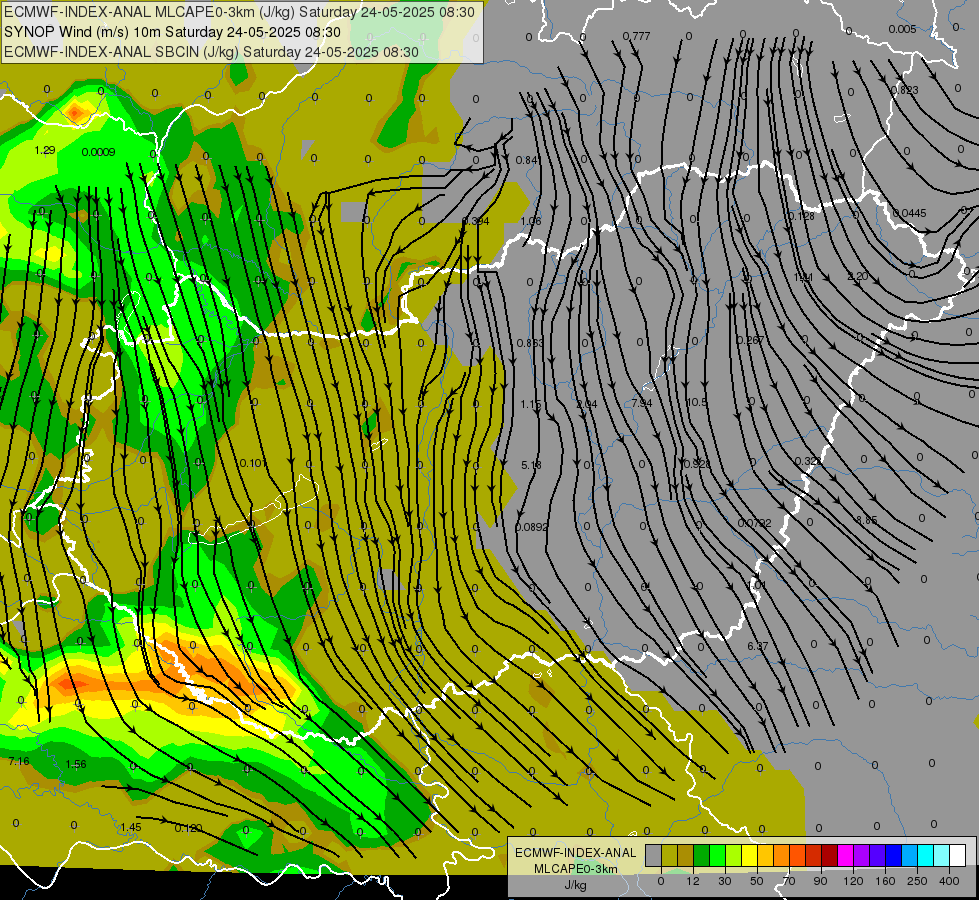Click the legend scale label 90
Viewport: 979px width, 900px height.
[820, 881]
